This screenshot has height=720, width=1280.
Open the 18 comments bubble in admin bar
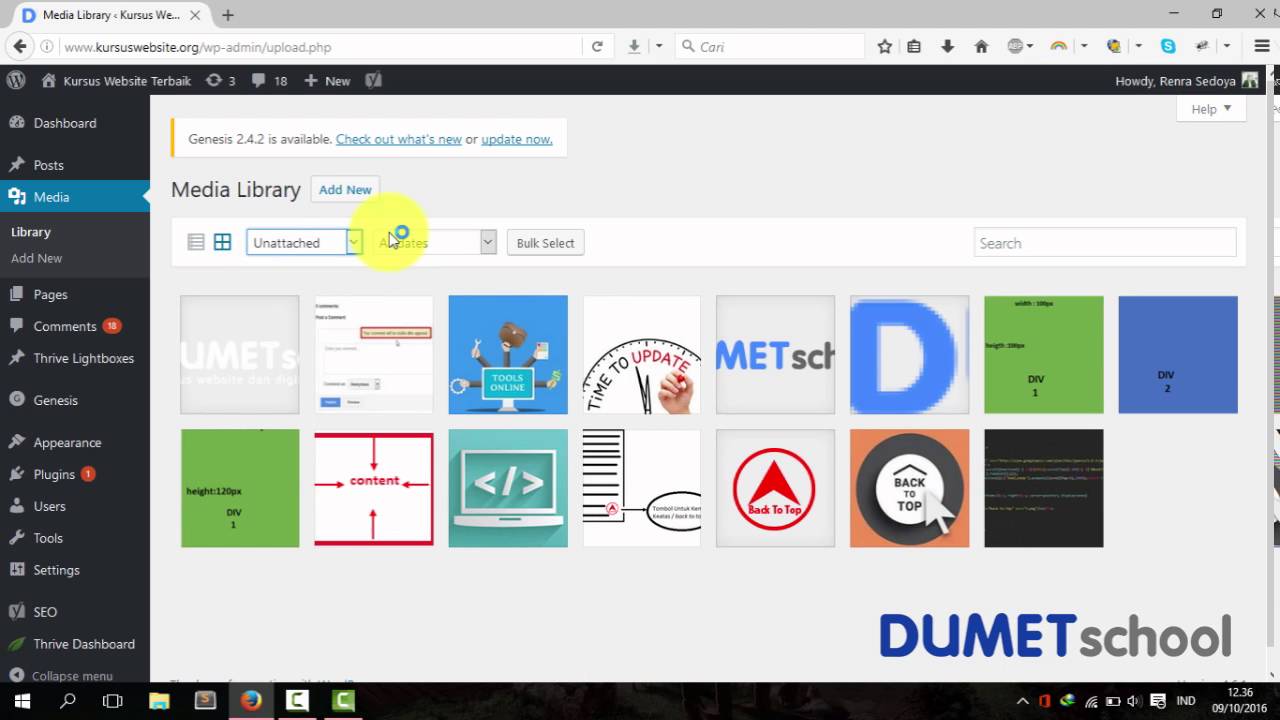coord(270,81)
